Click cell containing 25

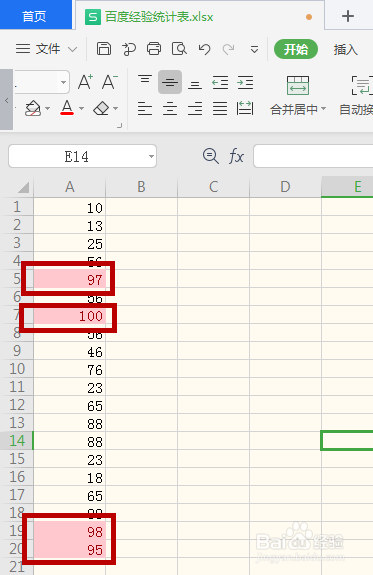[70, 243]
